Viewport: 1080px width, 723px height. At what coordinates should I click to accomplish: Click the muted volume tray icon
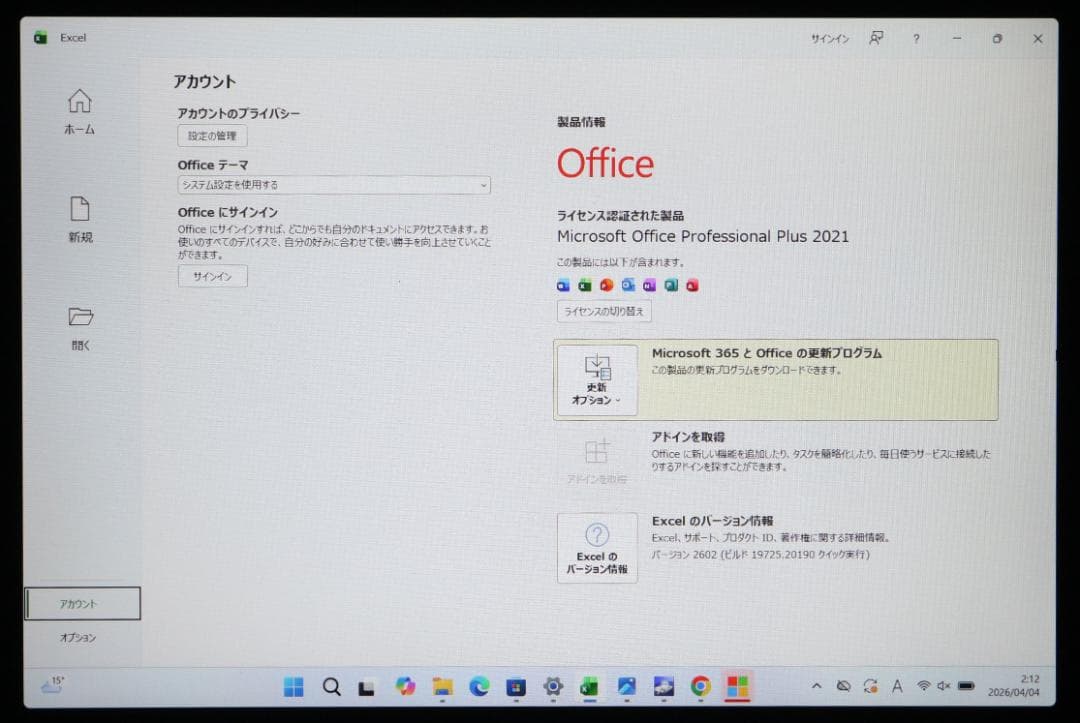(944, 686)
